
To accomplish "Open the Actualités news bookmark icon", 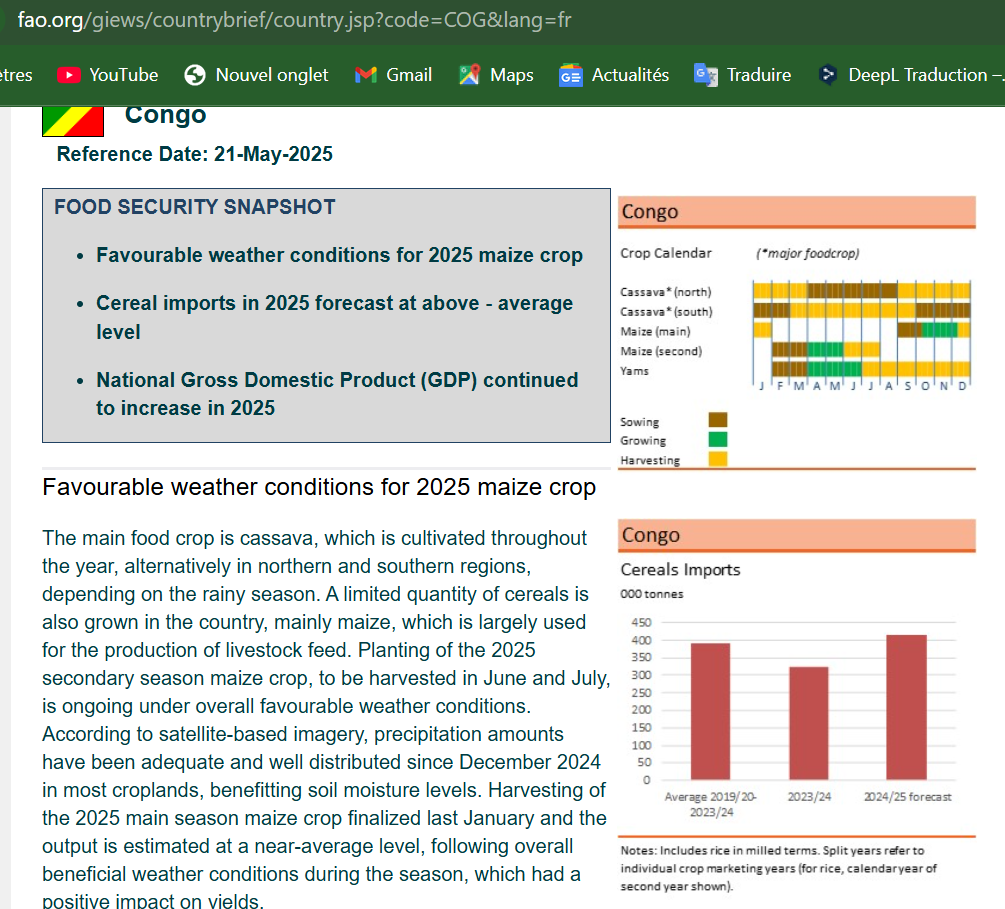I will [x=571, y=75].
